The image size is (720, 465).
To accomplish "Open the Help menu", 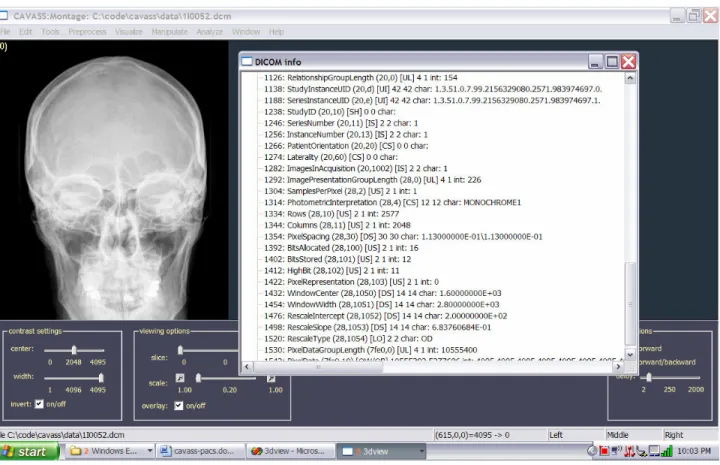I will [x=276, y=32].
